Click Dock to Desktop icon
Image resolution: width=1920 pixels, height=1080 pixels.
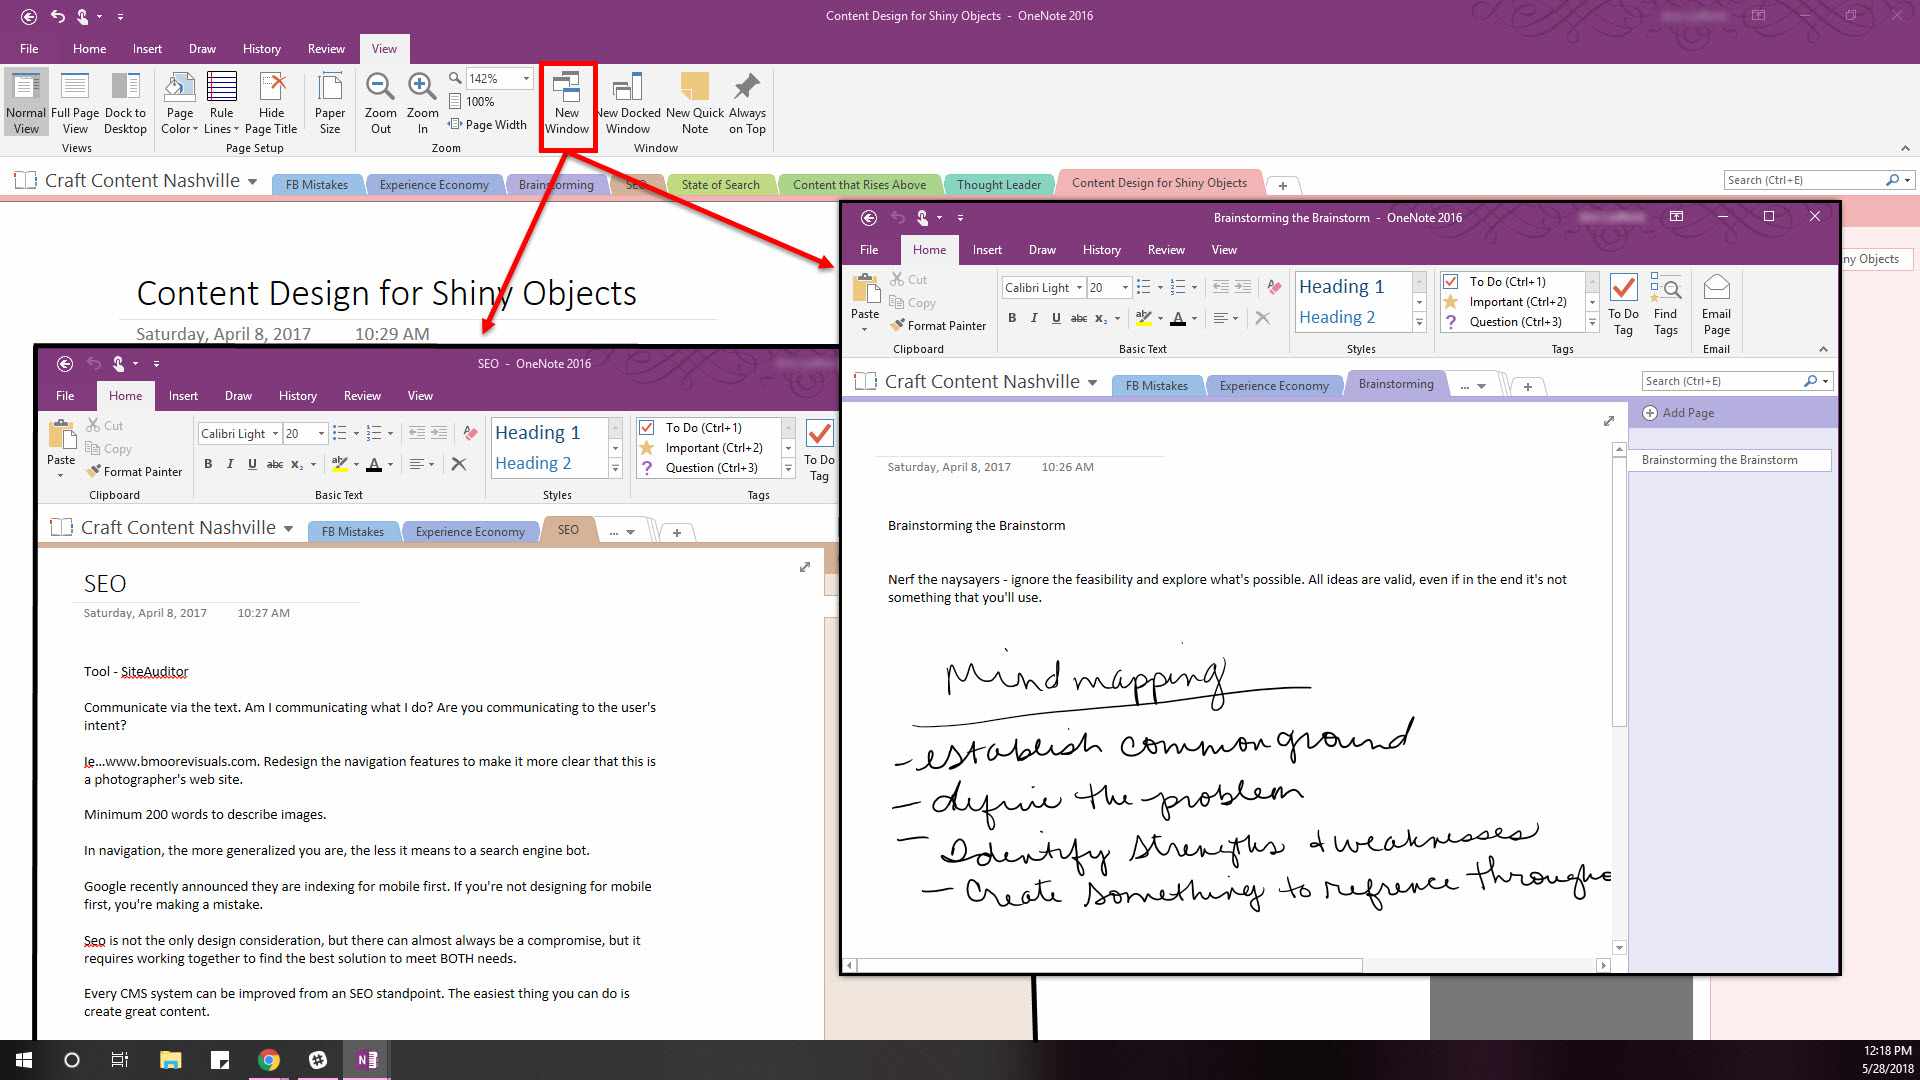[x=125, y=103]
